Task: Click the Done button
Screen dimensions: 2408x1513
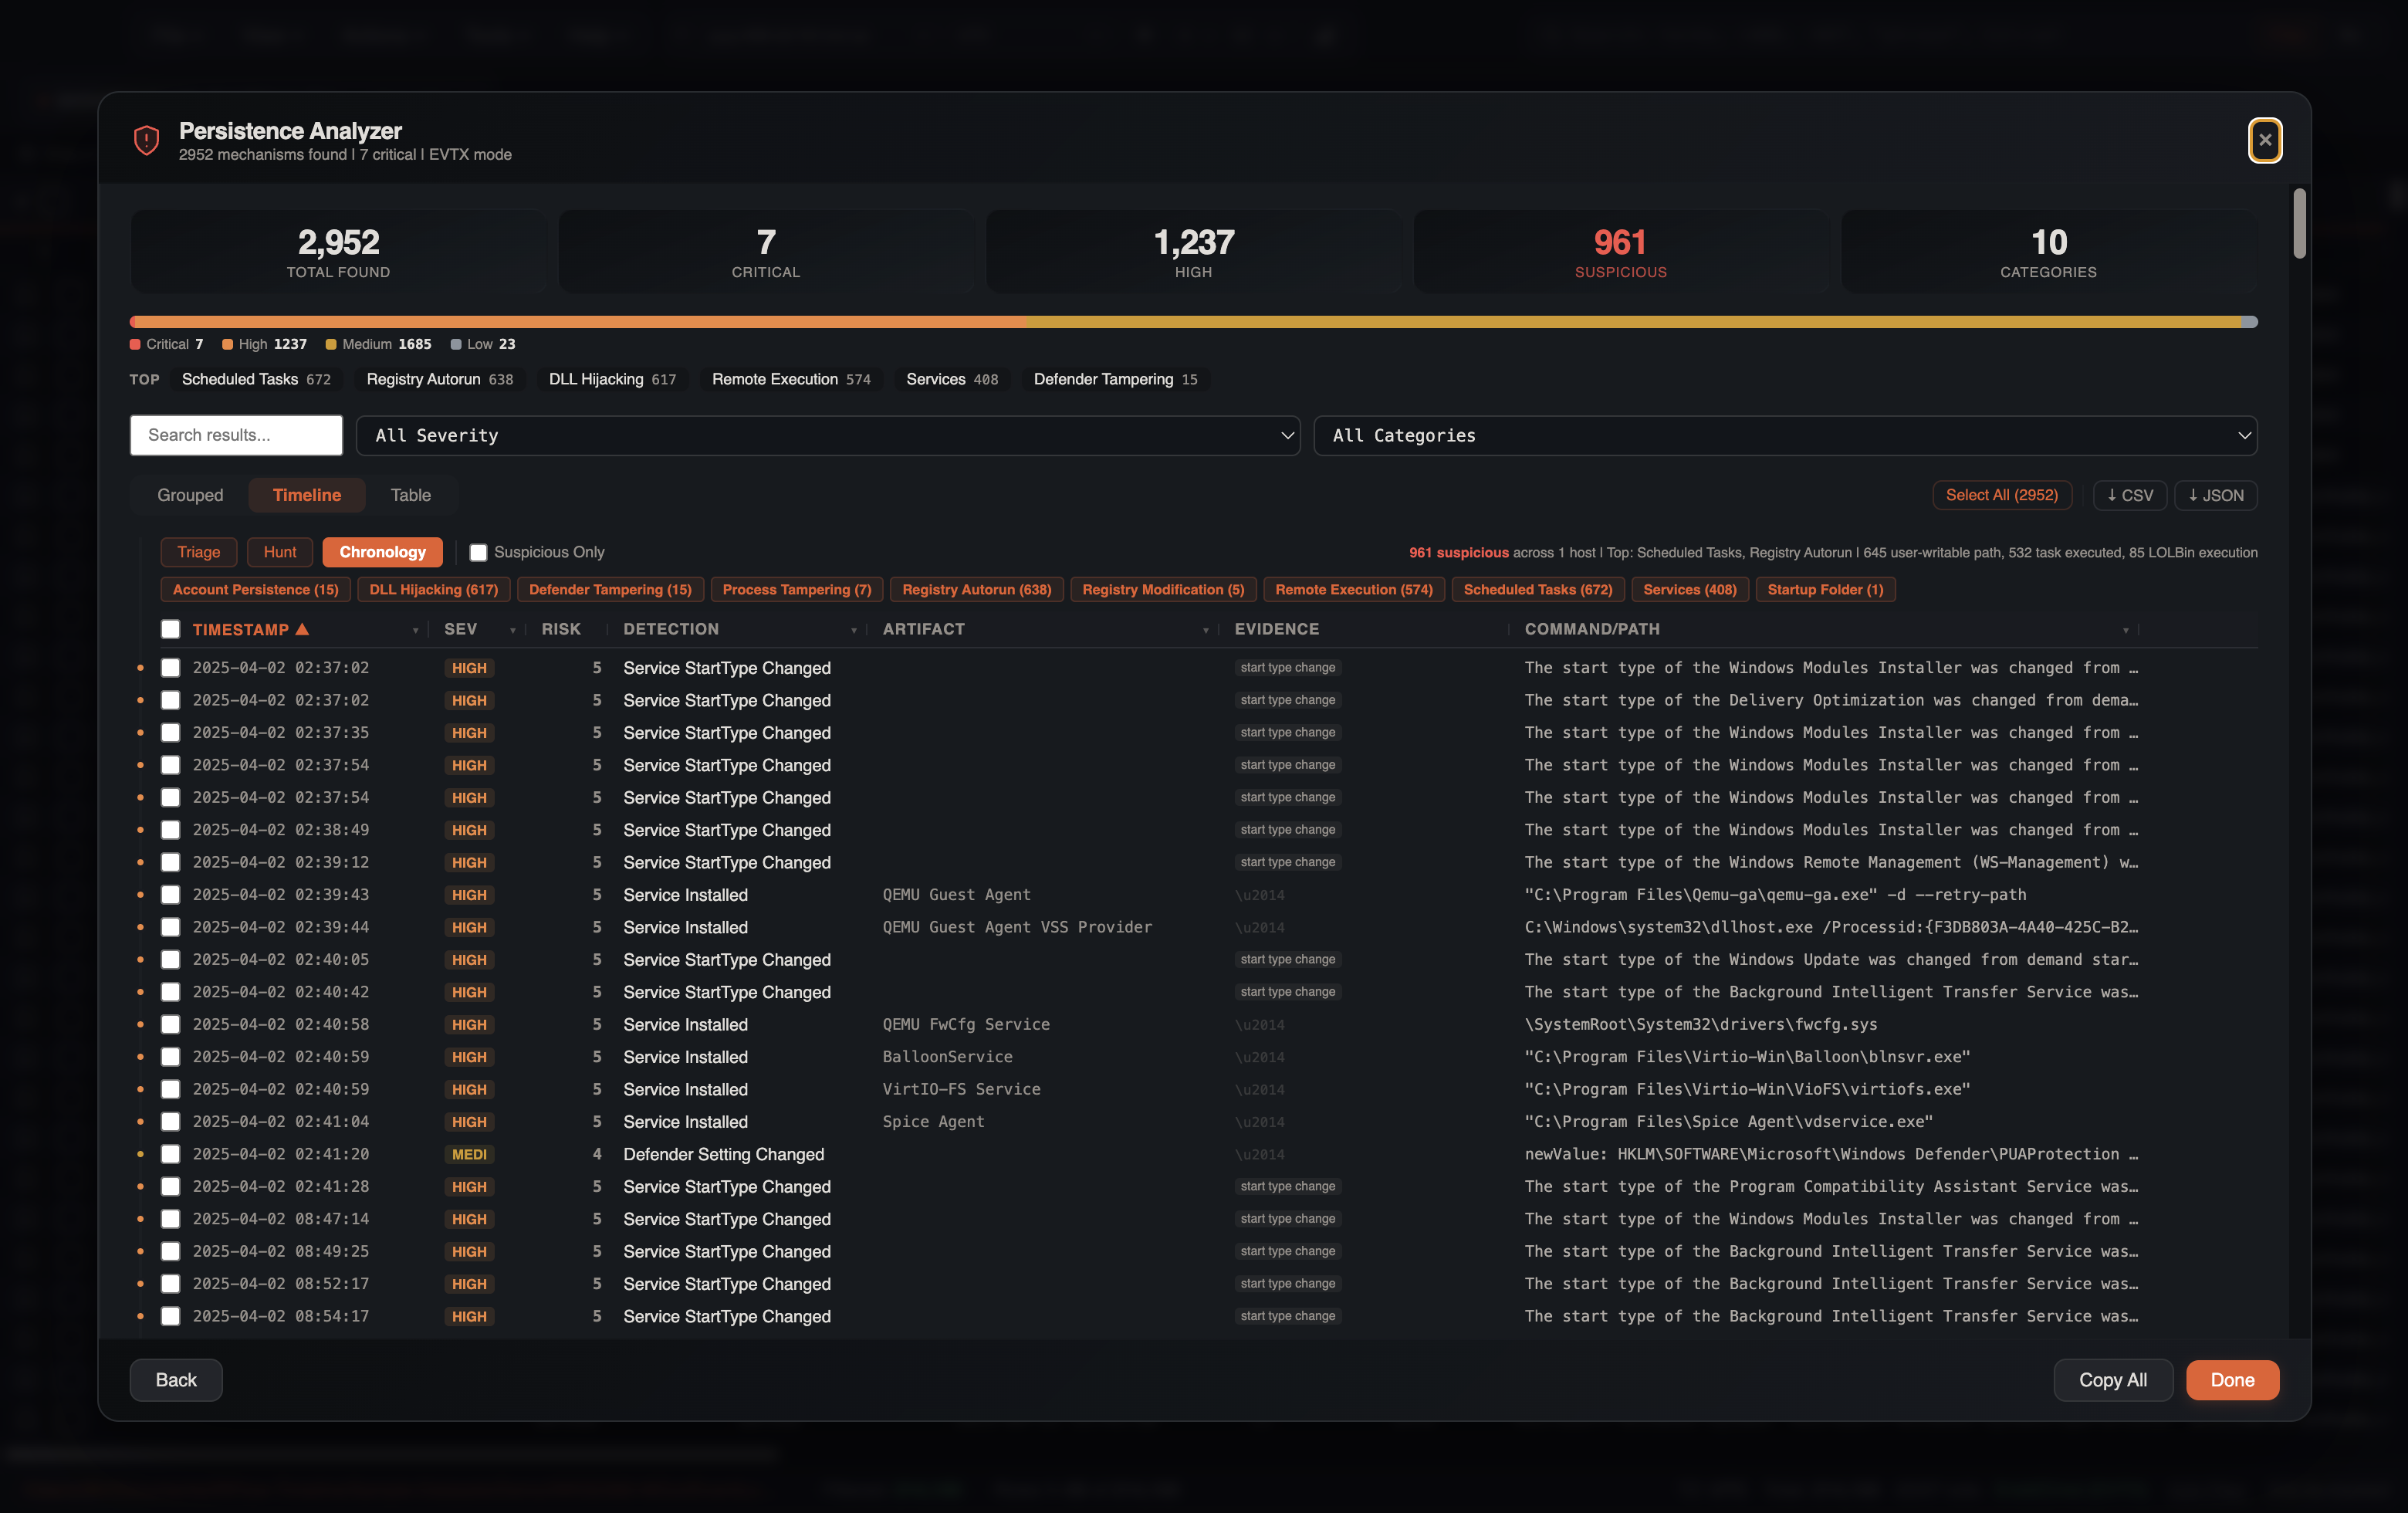Action: 2232,1380
